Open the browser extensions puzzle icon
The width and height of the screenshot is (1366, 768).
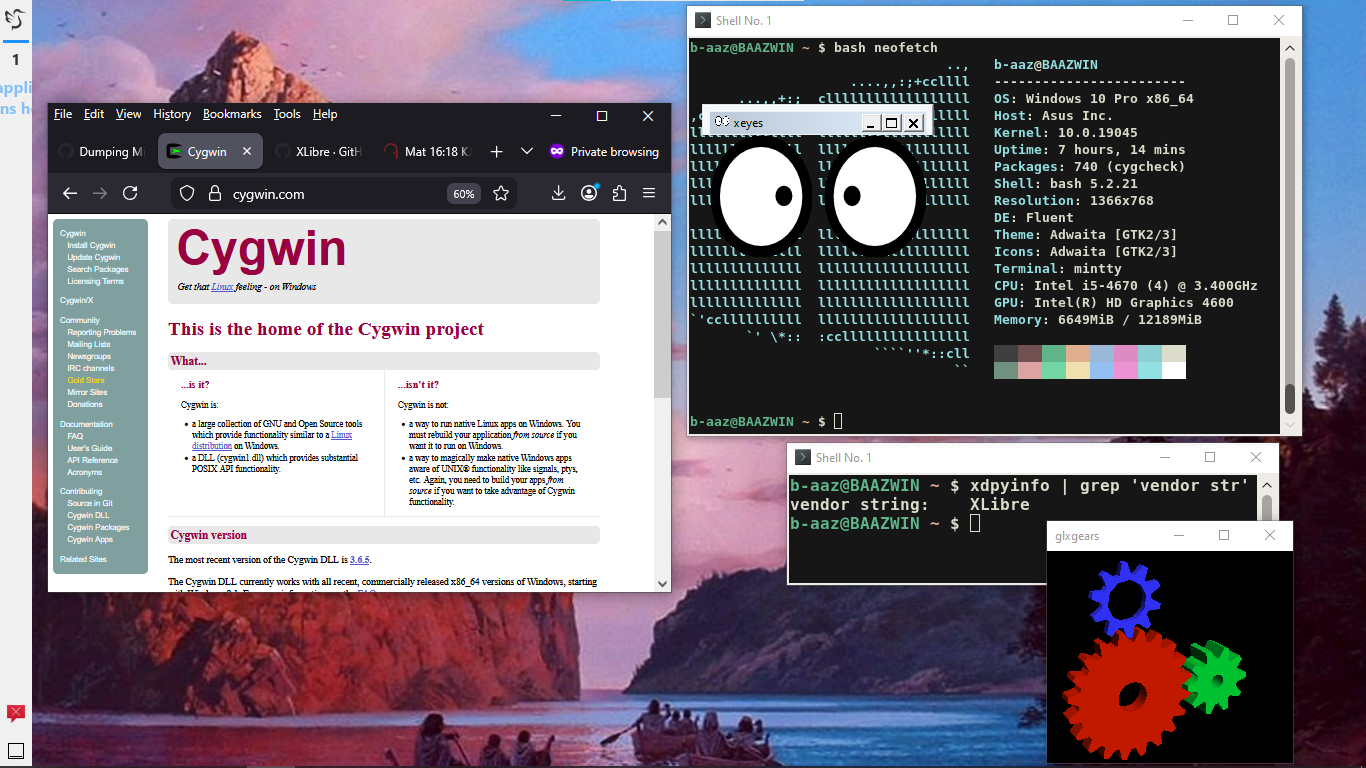[x=619, y=194]
